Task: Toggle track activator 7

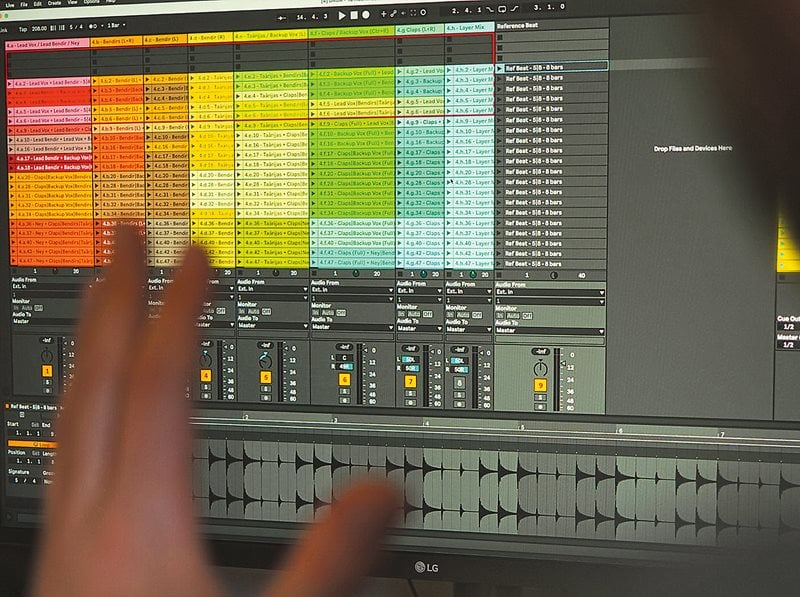Action: click(x=410, y=381)
